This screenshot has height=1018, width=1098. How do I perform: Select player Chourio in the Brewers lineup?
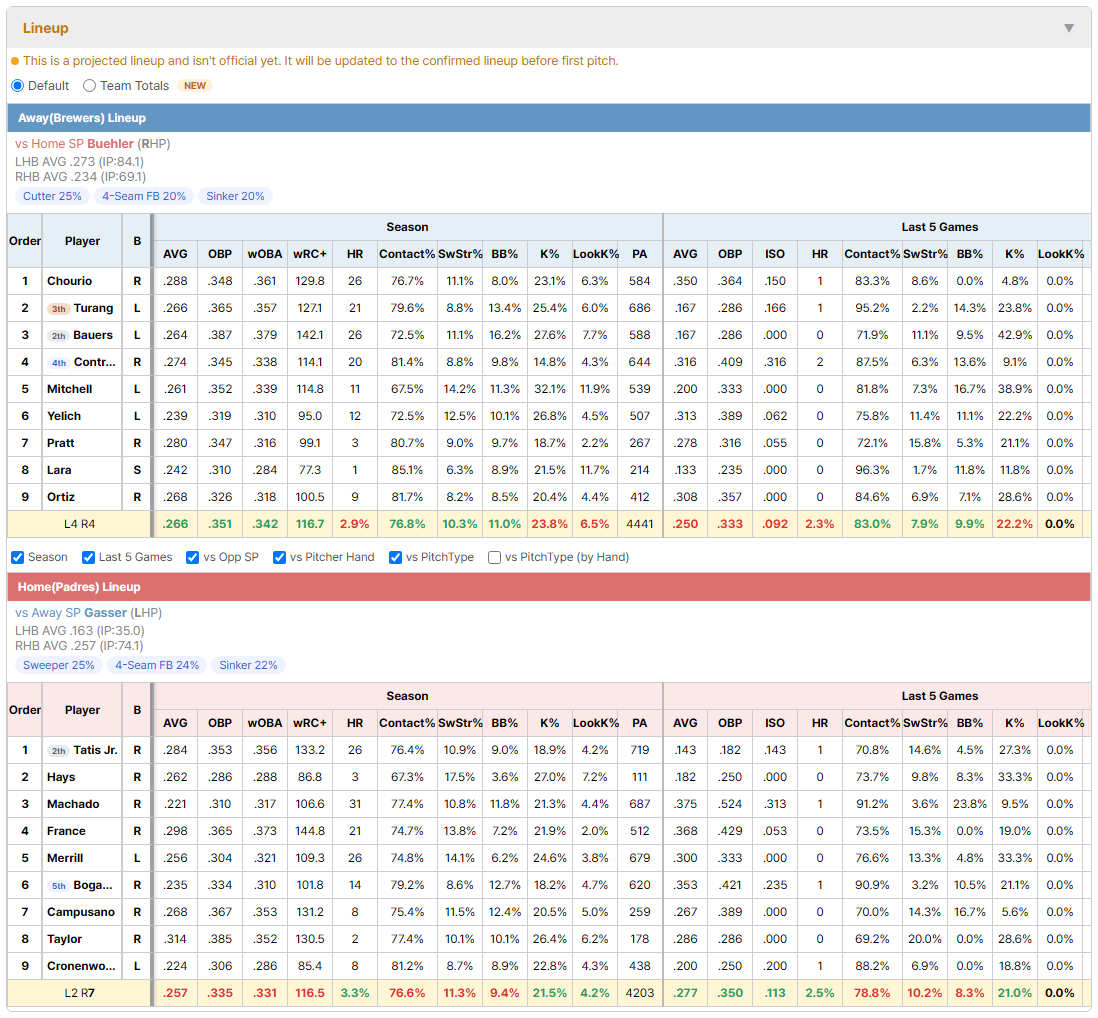click(69, 281)
